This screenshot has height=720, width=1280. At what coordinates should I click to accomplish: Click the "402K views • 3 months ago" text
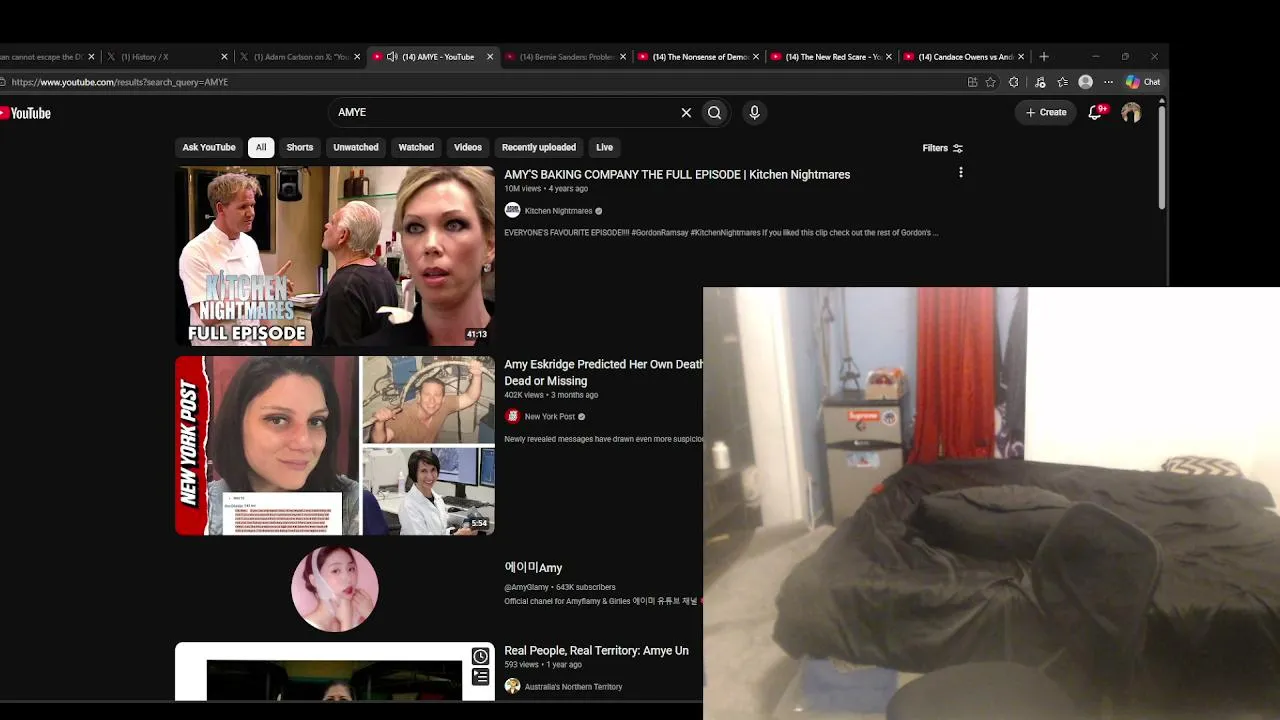551,395
